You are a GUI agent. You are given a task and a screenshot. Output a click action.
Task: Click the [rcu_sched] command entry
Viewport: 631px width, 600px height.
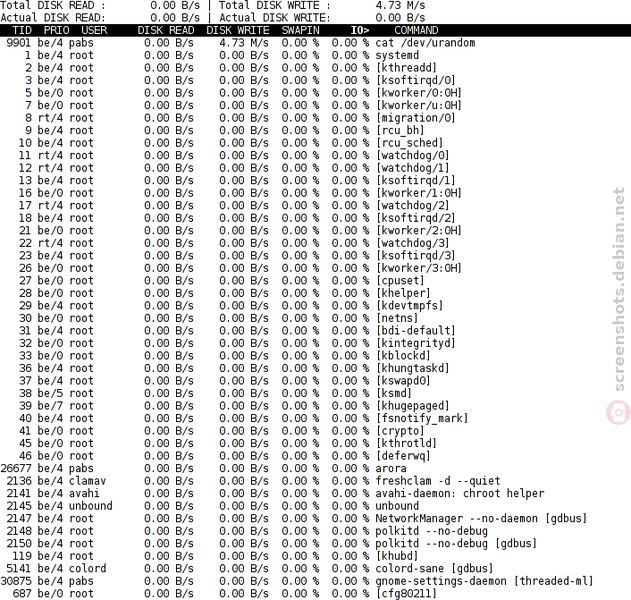[x=410, y=143]
